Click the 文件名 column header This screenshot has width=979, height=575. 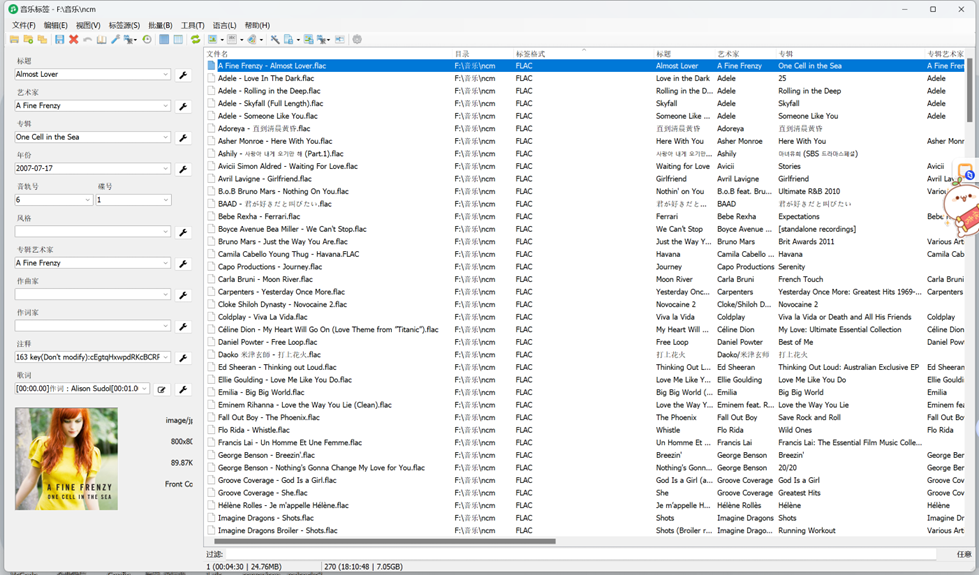pos(218,54)
